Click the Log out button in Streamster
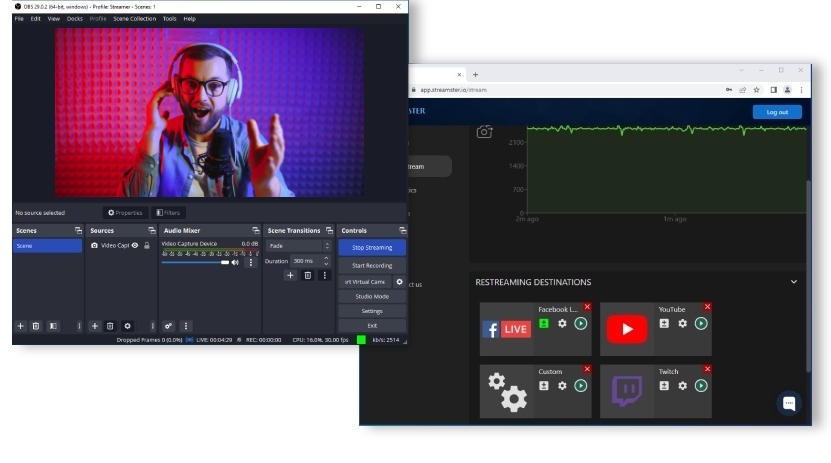This screenshot has height=463, width=831. [x=777, y=112]
